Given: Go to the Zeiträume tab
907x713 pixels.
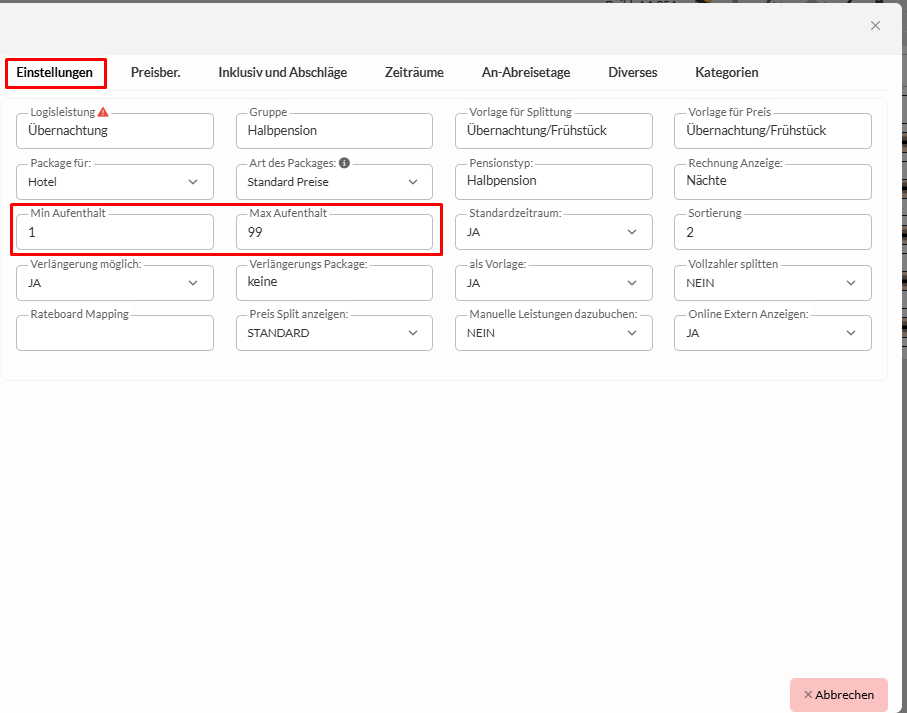Looking at the screenshot, I should (x=414, y=72).
